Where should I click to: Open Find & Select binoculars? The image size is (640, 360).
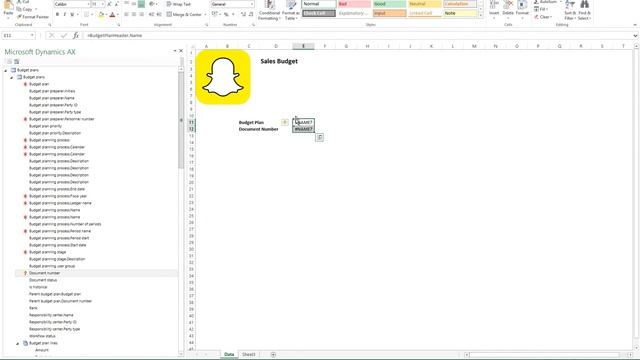click(584, 10)
